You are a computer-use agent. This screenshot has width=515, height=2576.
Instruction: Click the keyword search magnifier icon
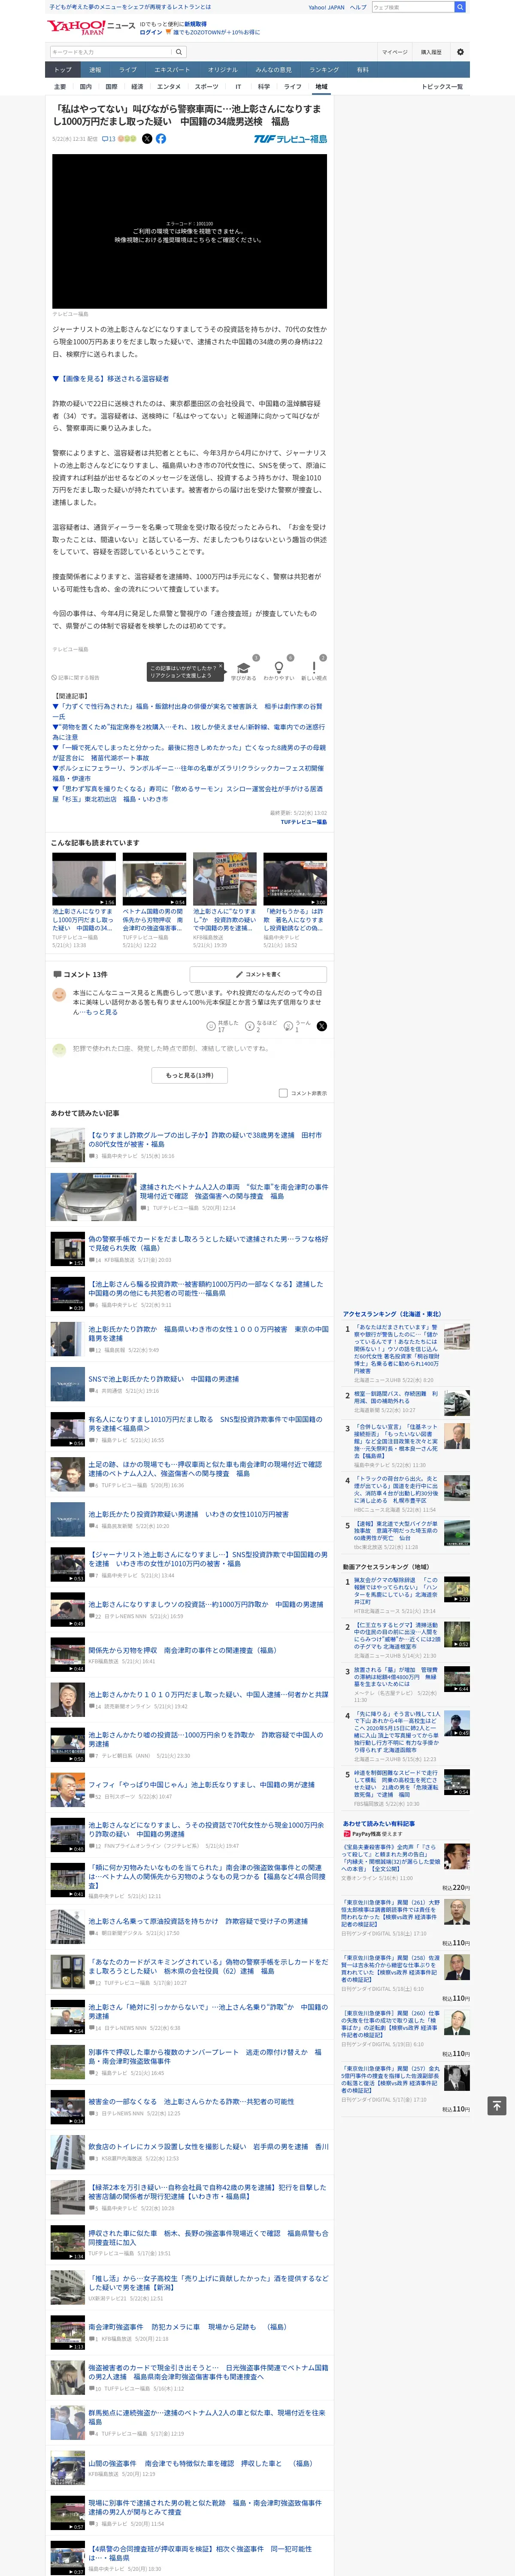(x=179, y=52)
